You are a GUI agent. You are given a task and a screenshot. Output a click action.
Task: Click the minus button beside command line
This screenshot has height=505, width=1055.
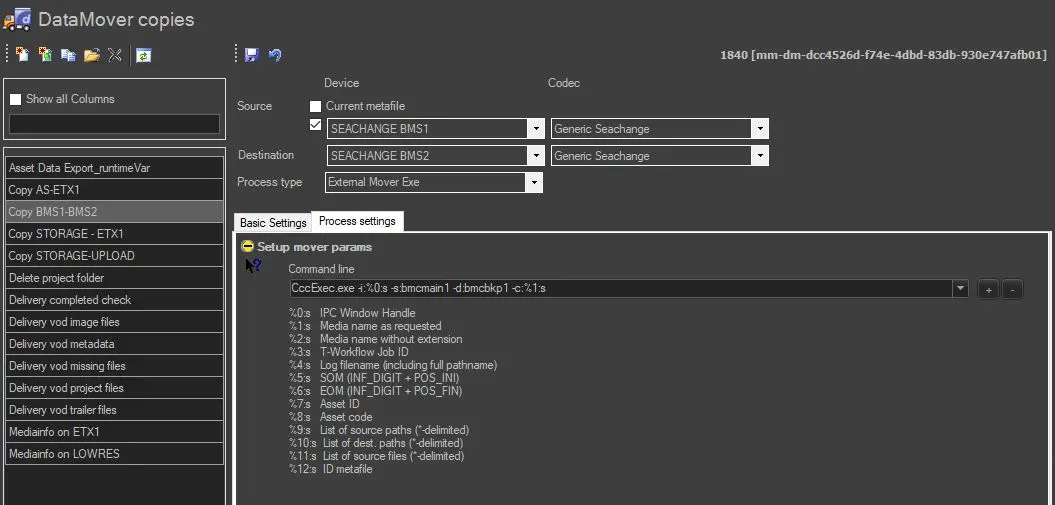[x=1012, y=289]
